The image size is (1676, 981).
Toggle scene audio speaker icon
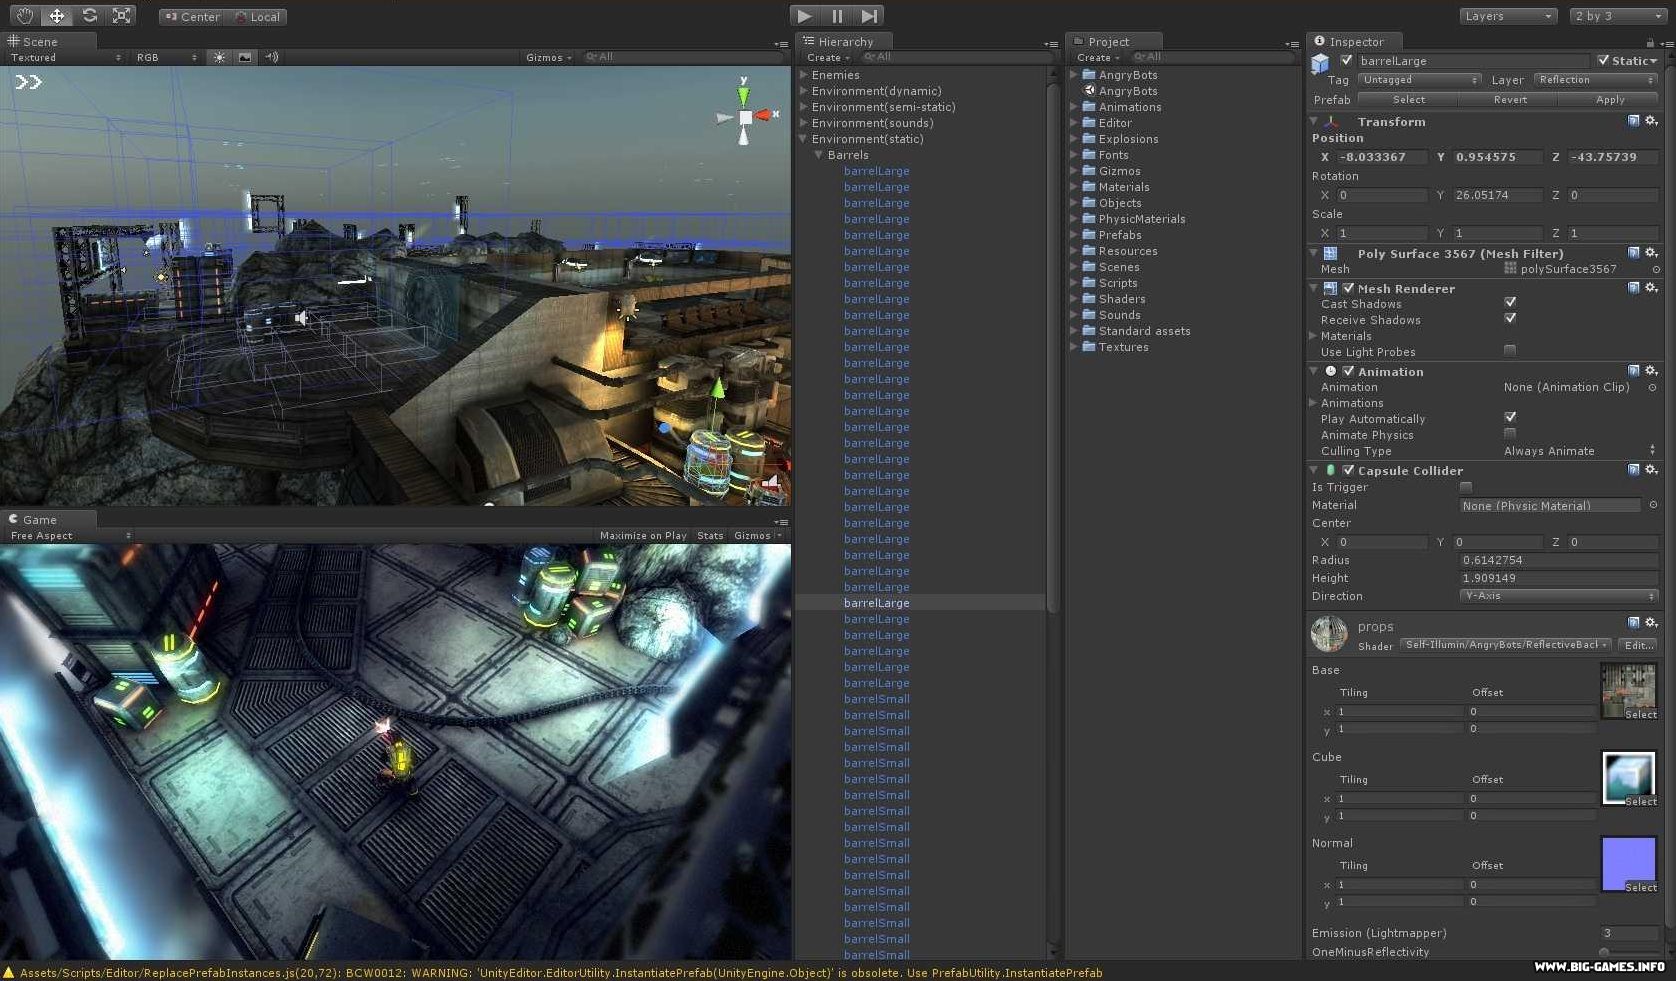pos(272,58)
